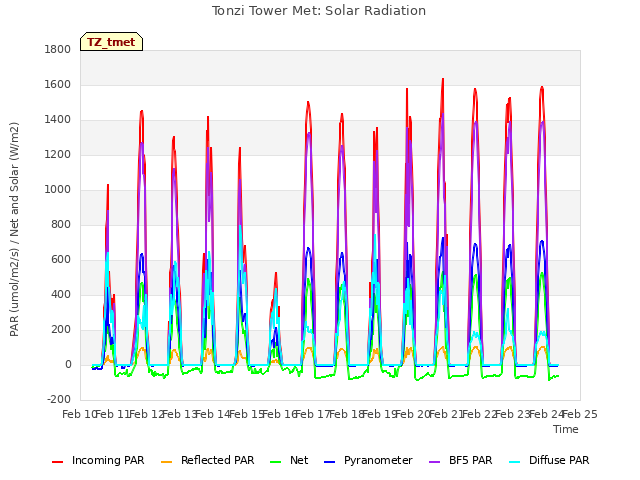Click the orange Reflected PAR color swatch
Viewport: 640px width, 480px height.
coord(167,462)
